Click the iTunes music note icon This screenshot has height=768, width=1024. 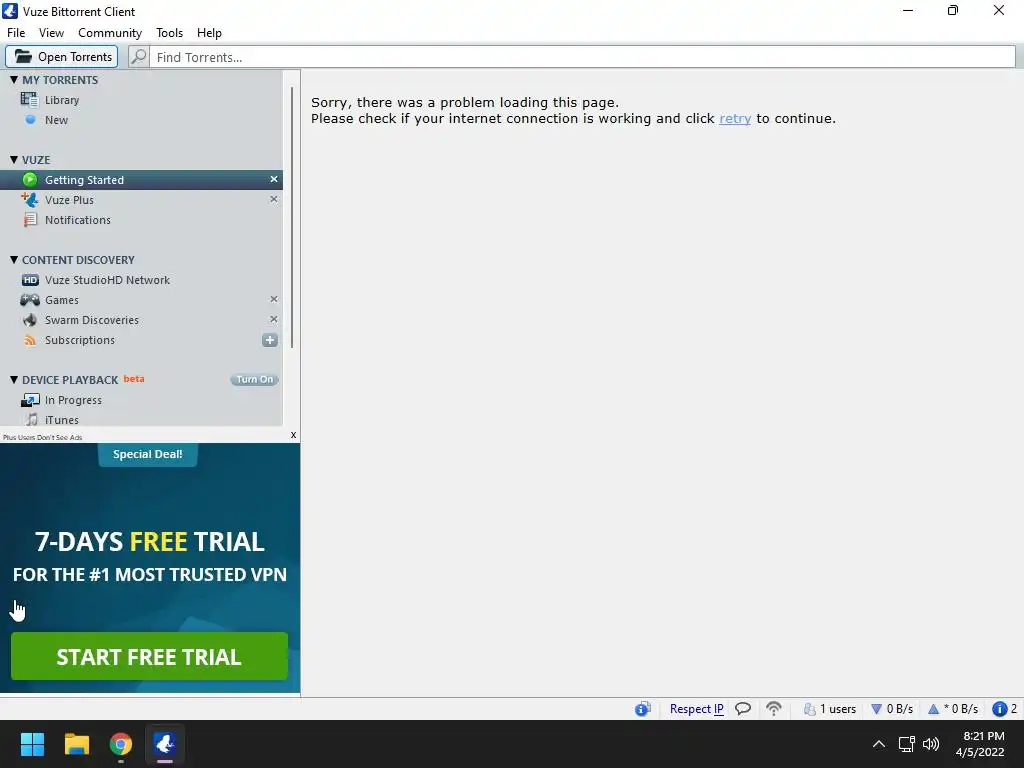[31, 419]
